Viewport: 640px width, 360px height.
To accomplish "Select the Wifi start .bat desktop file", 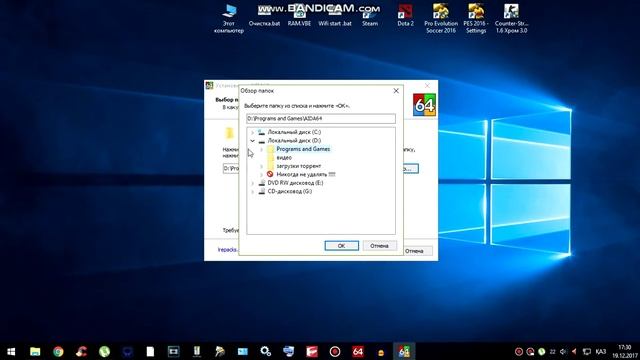I will pos(335,16).
